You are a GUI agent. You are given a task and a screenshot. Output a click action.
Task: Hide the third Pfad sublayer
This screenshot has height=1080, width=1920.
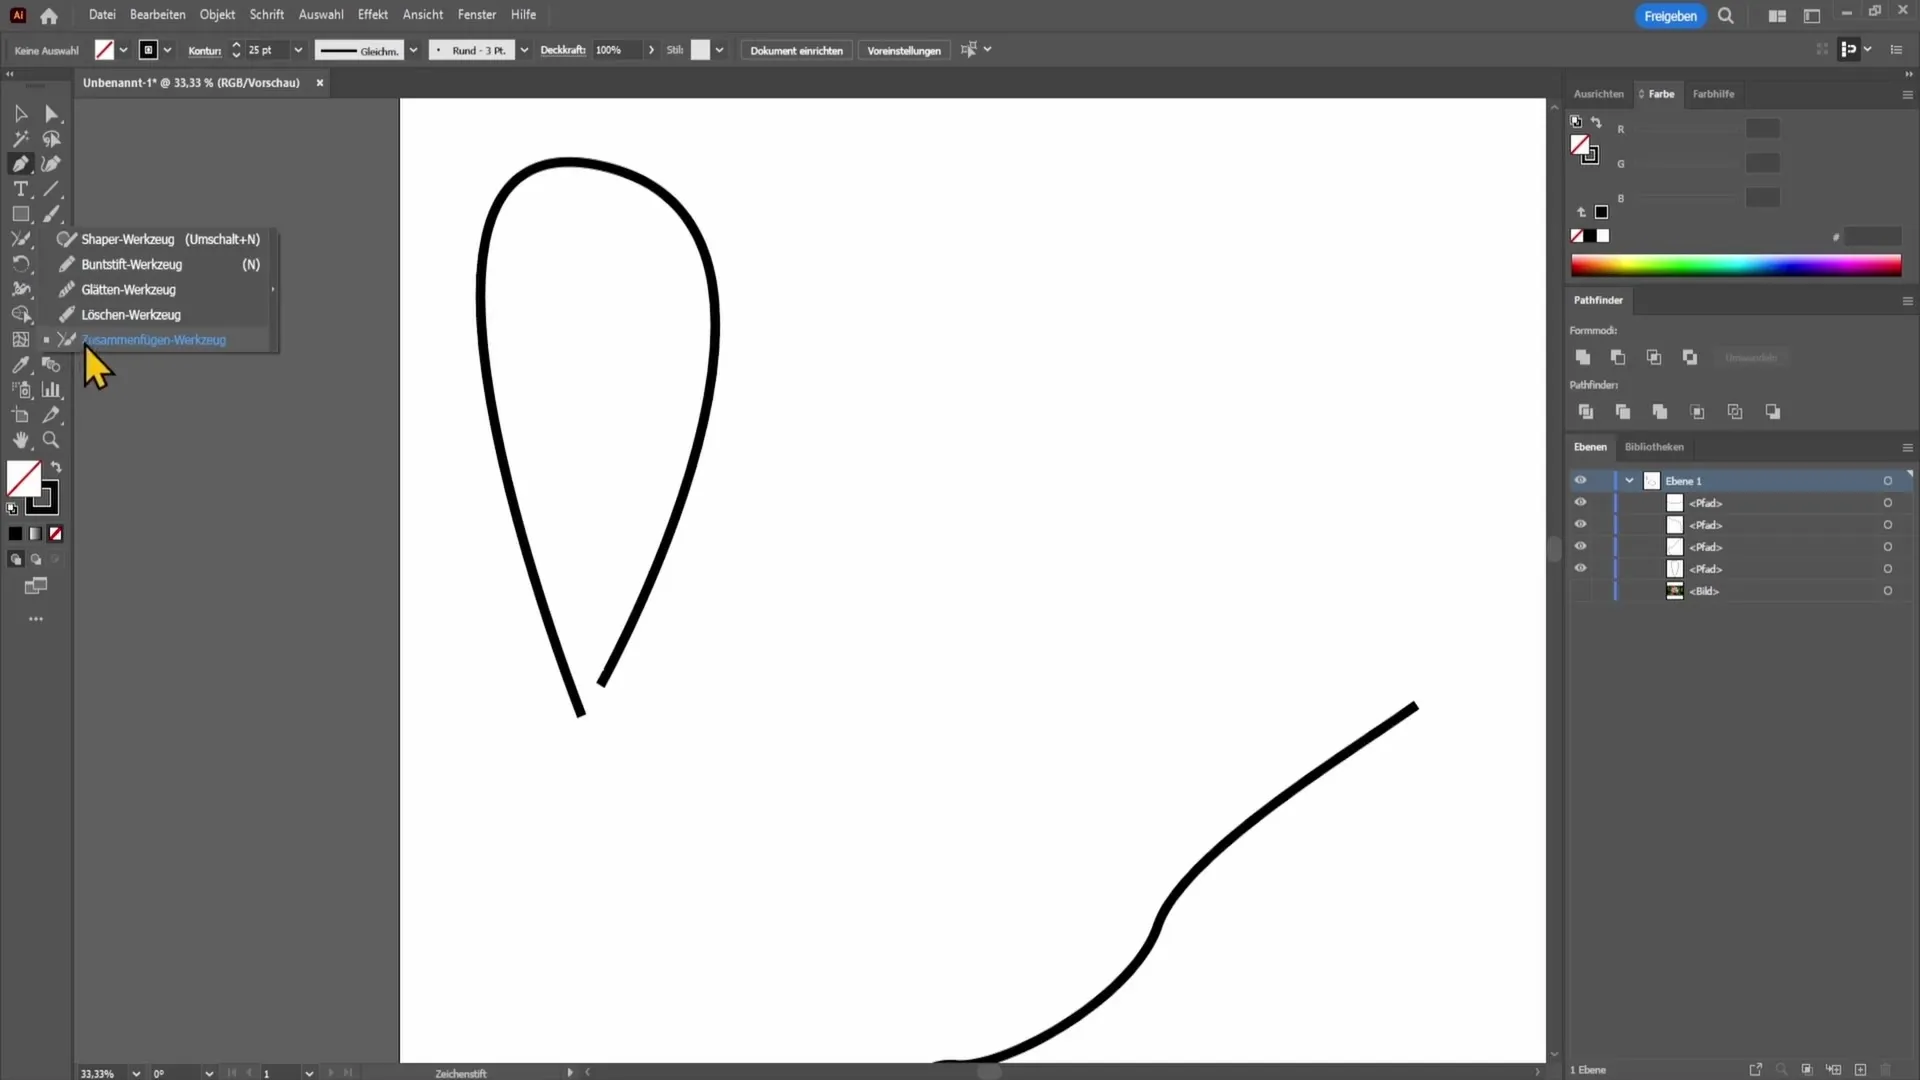(1580, 546)
